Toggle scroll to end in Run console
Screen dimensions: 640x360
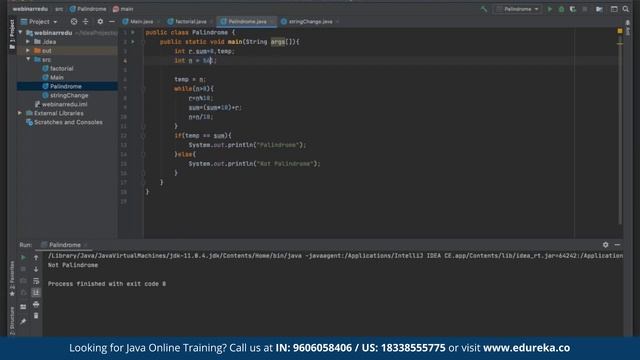click(x=36, y=293)
